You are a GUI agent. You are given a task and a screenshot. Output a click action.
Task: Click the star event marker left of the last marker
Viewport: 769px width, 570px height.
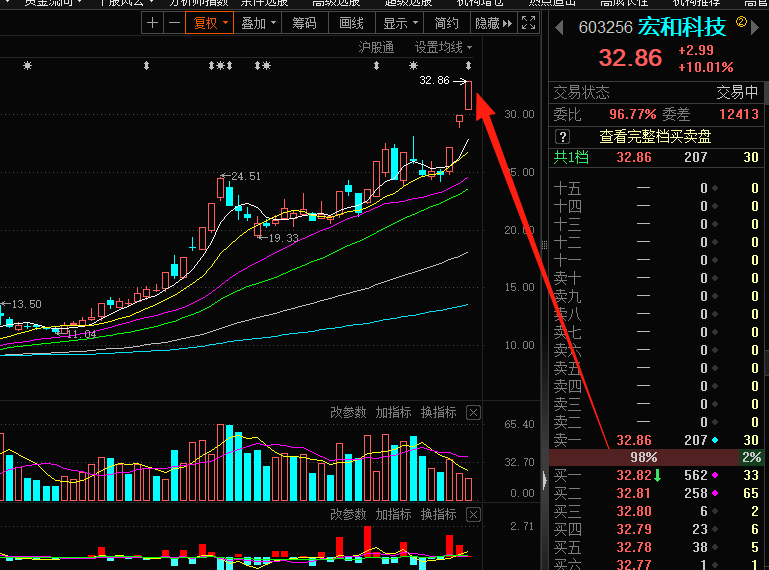[x=413, y=65]
